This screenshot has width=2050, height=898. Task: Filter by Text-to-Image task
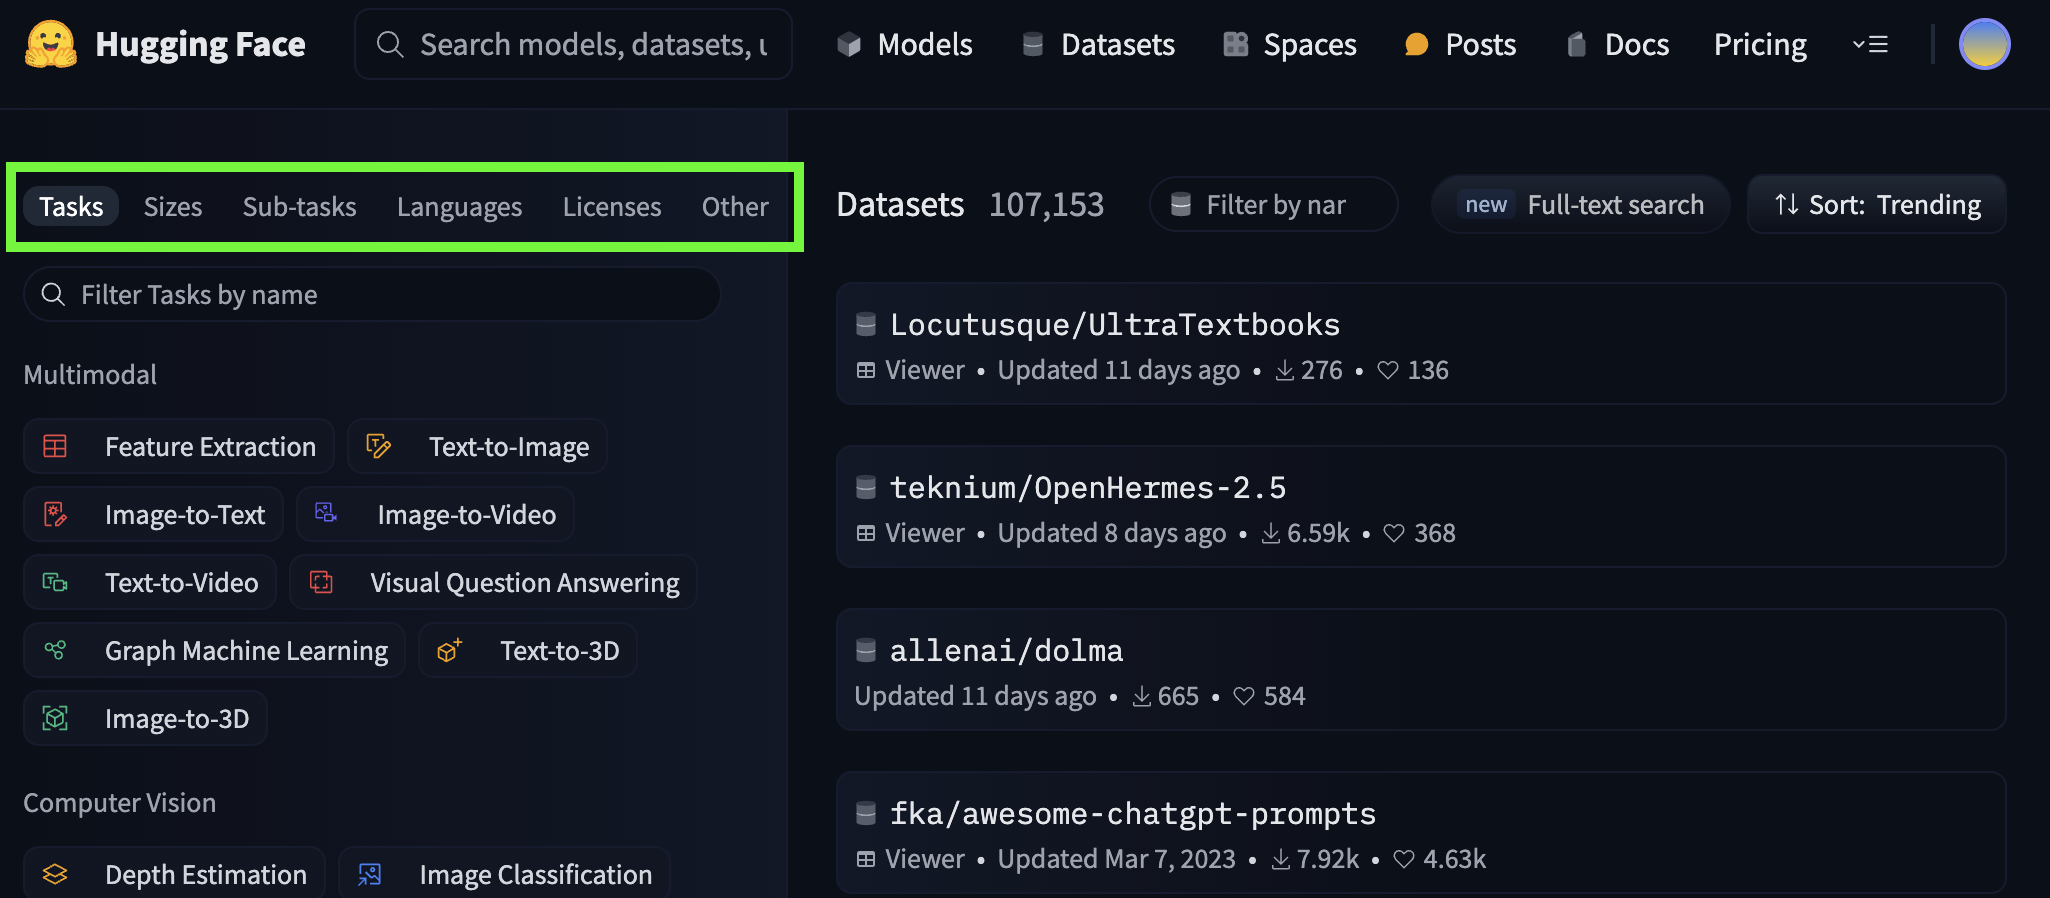click(x=477, y=446)
